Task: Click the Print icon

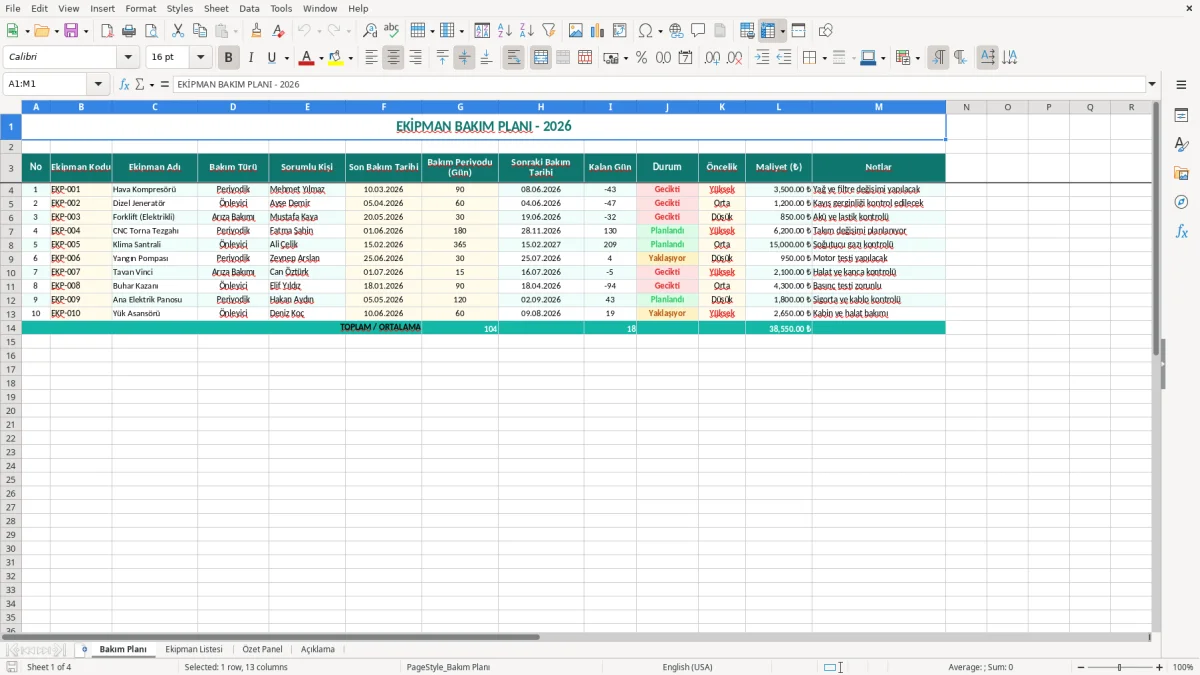Action: tap(129, 31)
